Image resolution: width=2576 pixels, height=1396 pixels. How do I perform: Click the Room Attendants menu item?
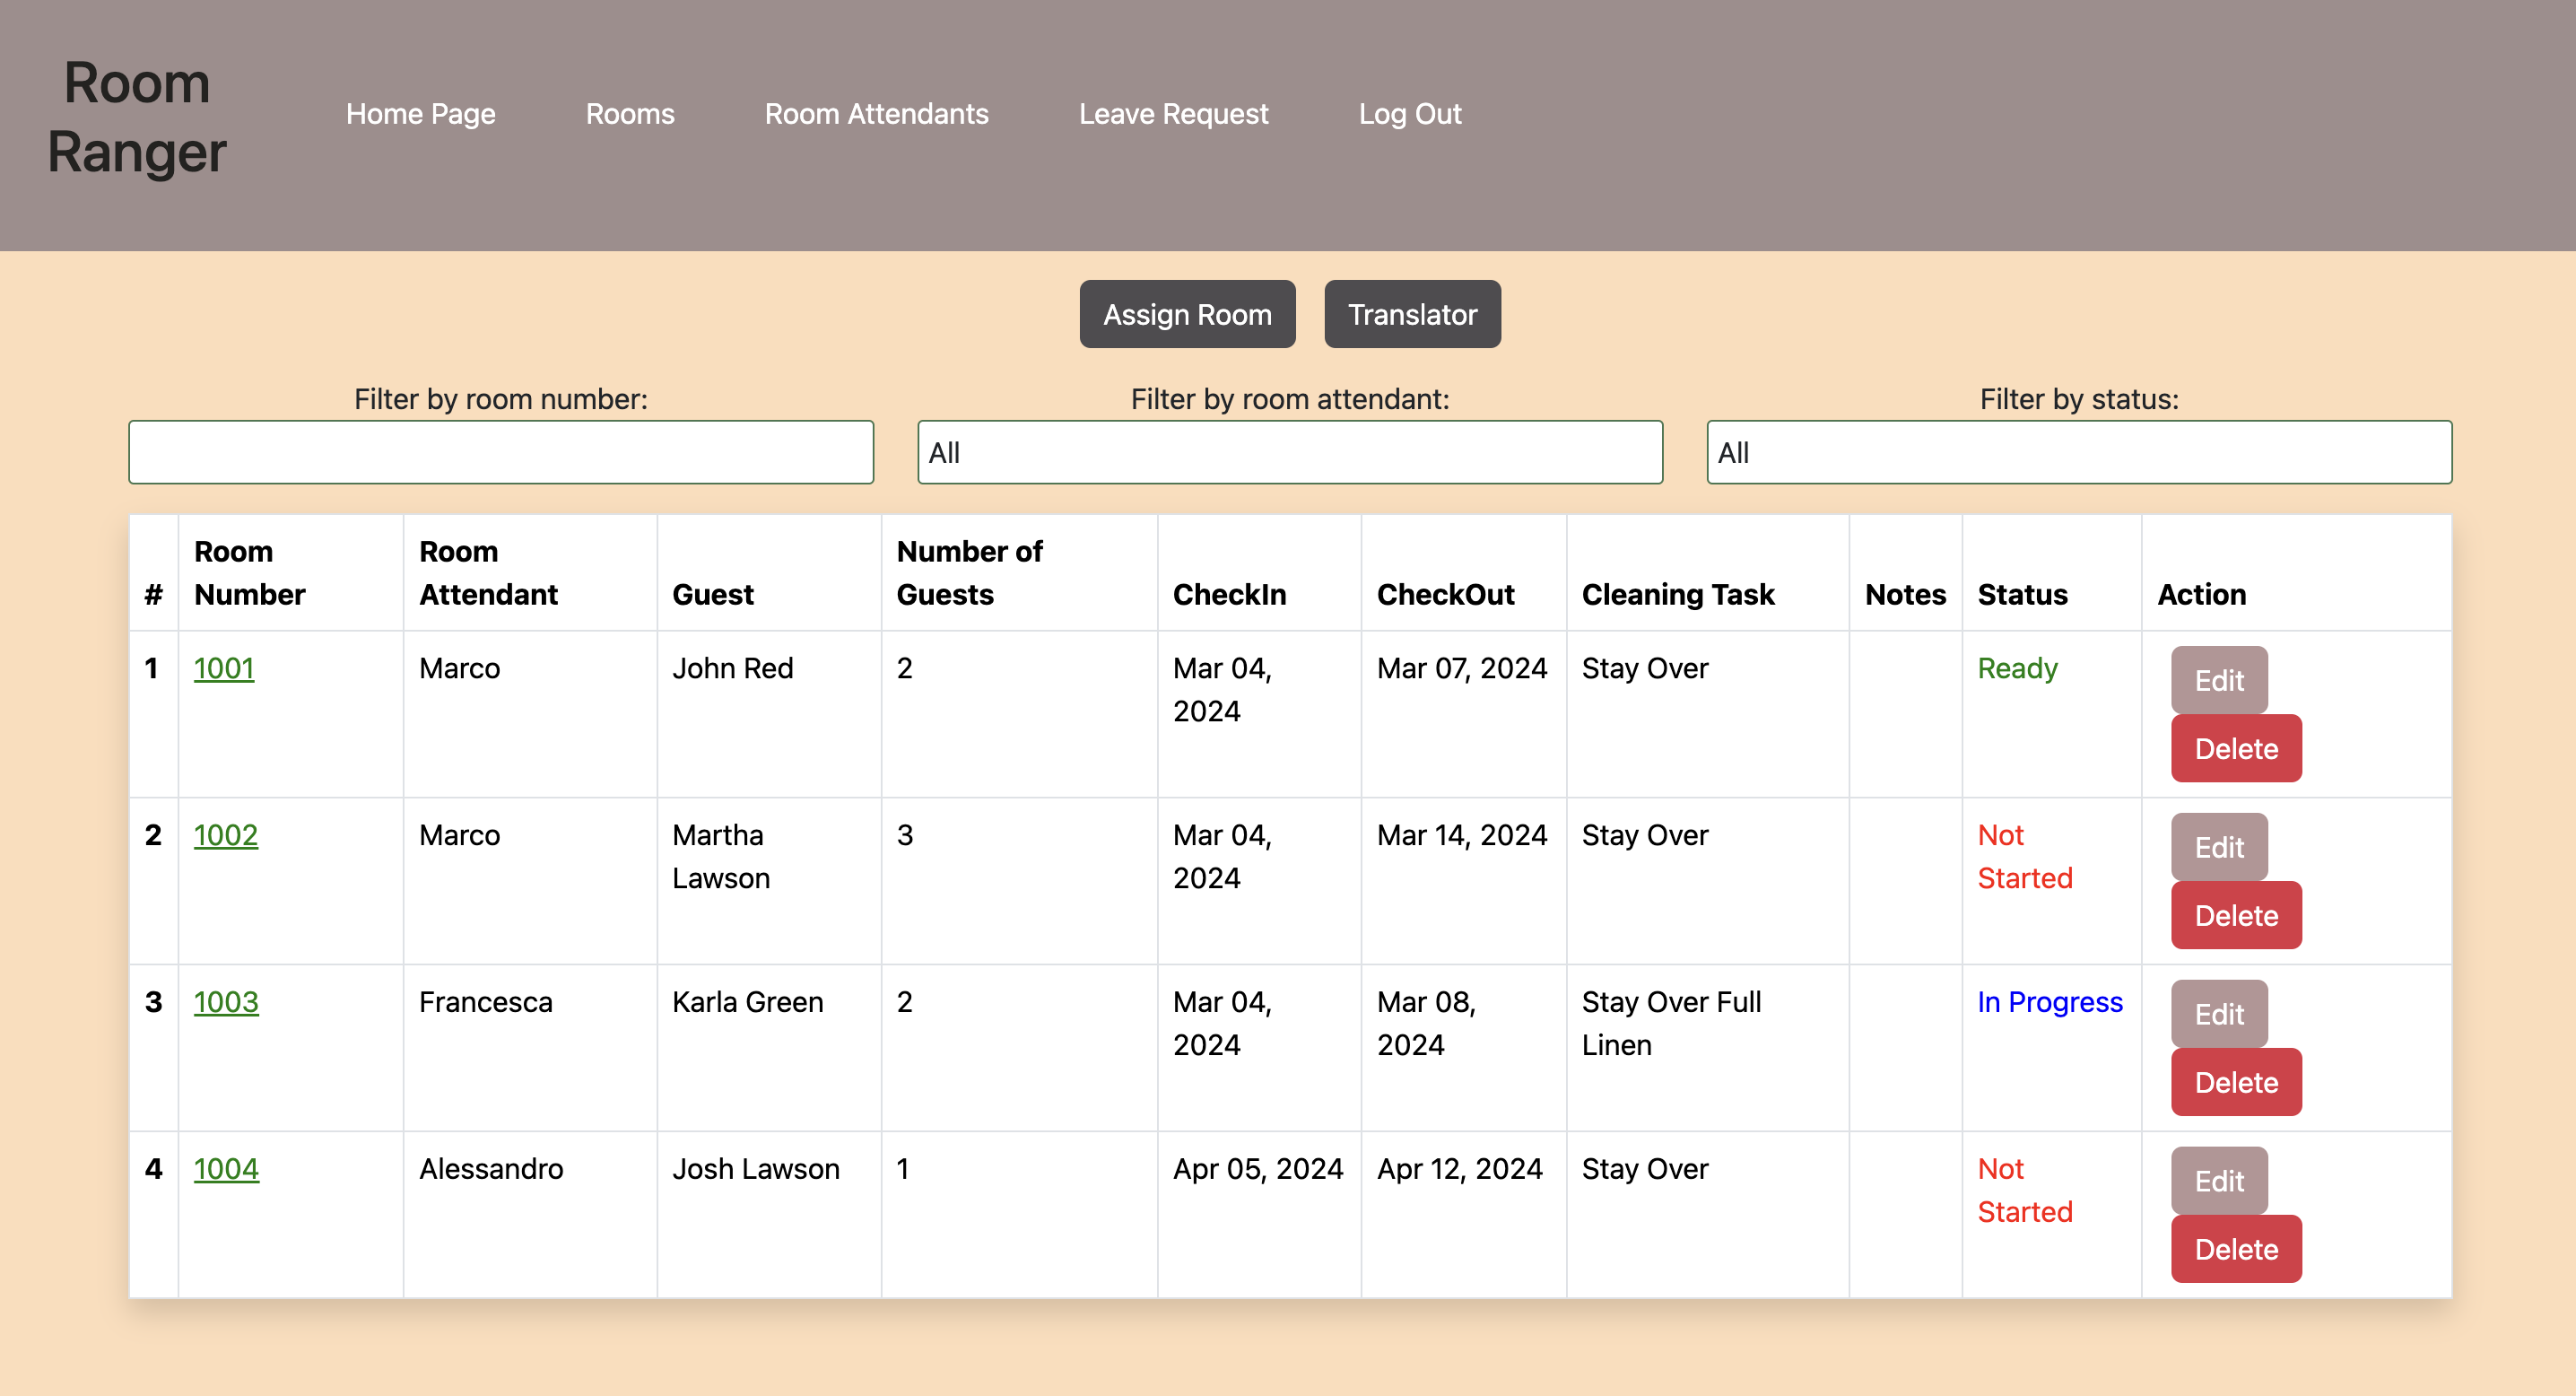(x=876, y=113)
